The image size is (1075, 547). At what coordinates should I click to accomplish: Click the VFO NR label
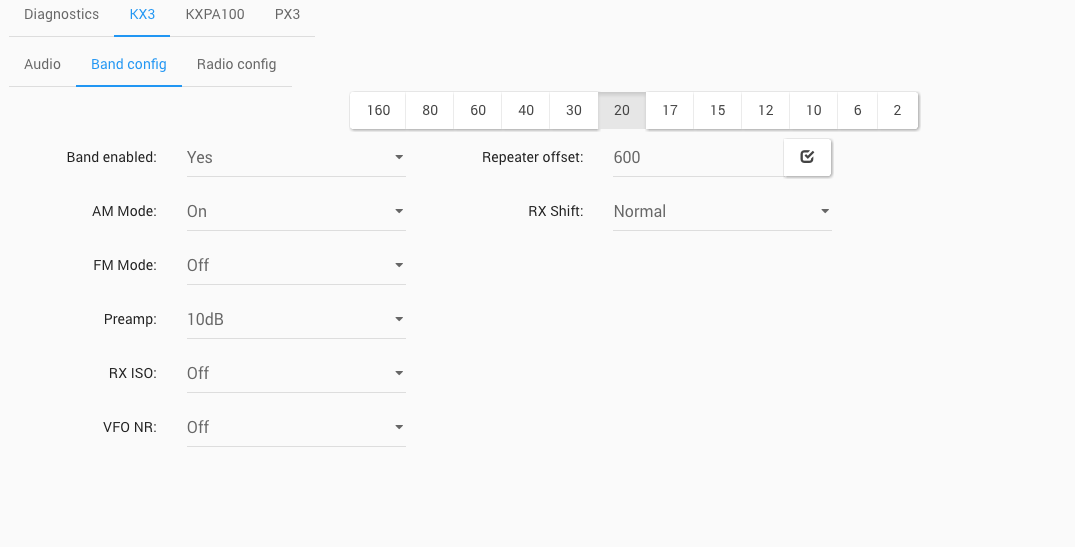[x=130, y=428]
